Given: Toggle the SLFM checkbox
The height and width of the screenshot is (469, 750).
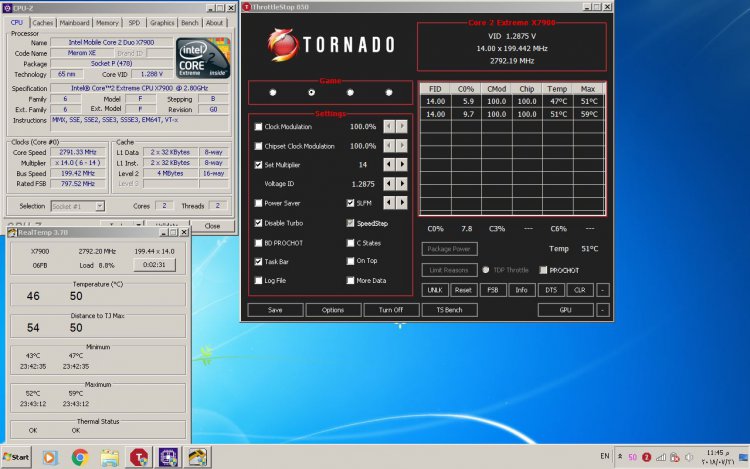Looking at the screenshot, I should (x=350, y=203).
